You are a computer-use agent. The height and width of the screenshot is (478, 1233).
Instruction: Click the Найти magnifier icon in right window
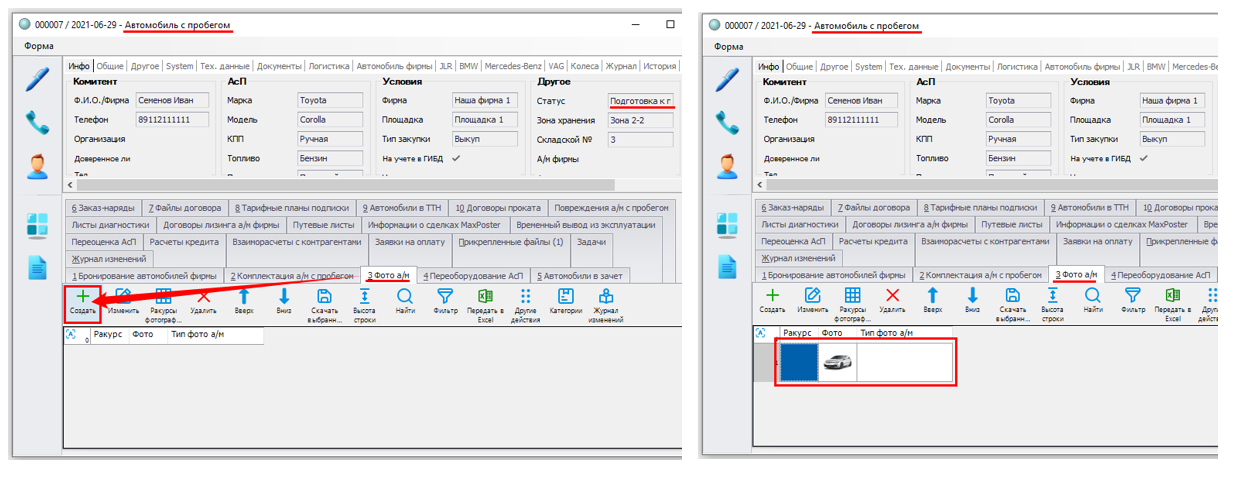coord(1092,295)
